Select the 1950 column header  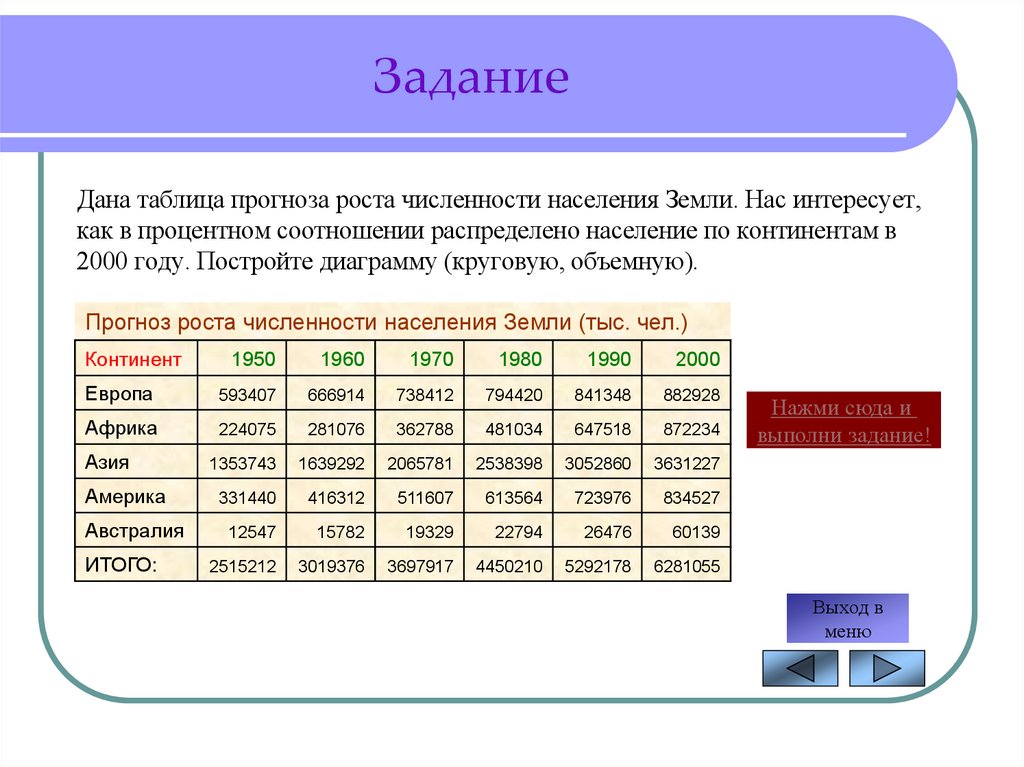pyautogui.click(x=242, y=358)
